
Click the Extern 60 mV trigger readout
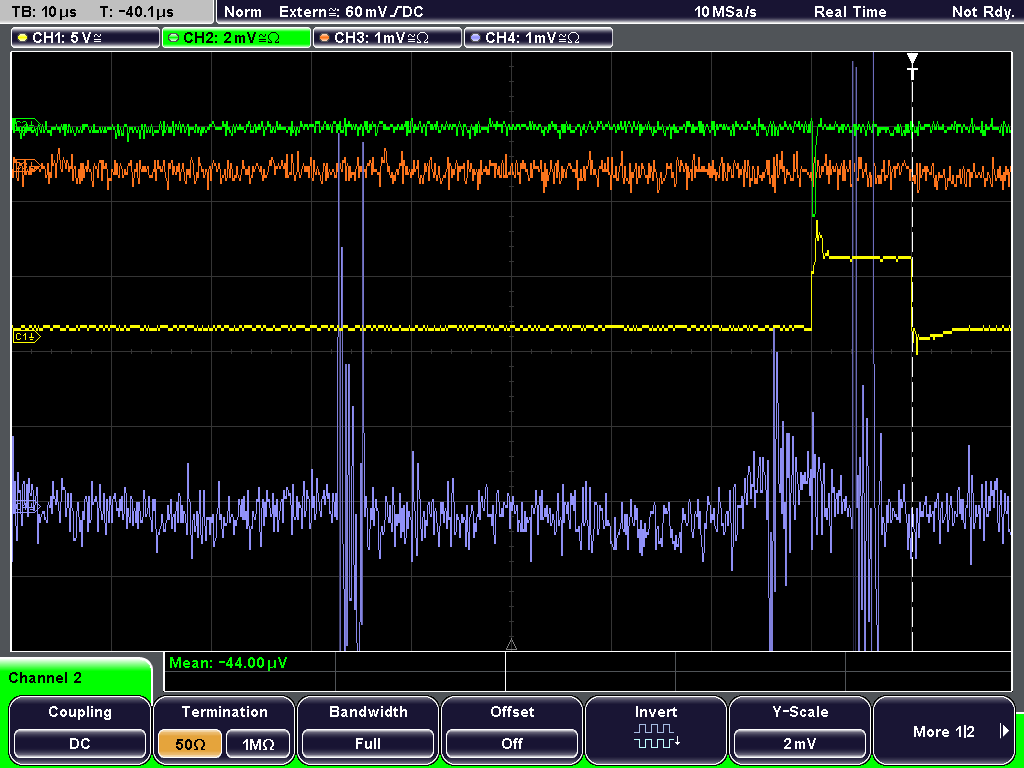pos(351,11)
